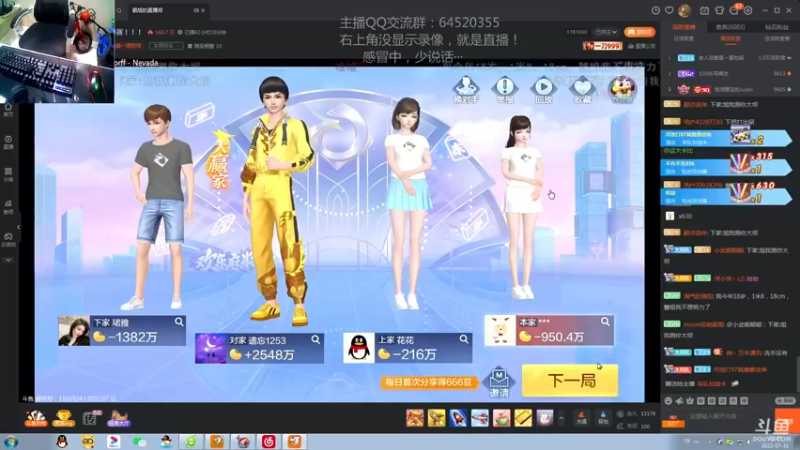Send the gold bar gift icon
Image resolution: width=800 pixels, height=450 pixels.
(x=523, y=418)
